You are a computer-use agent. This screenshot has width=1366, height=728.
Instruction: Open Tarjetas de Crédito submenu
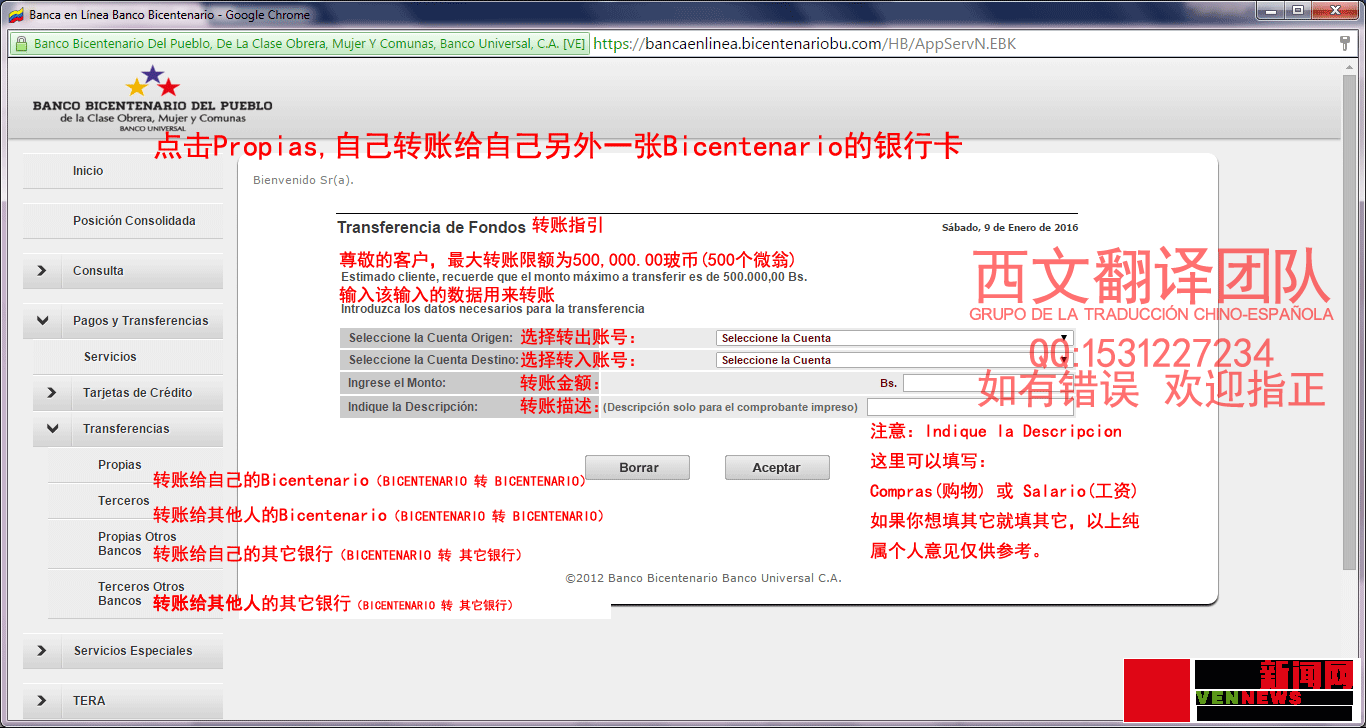tap(138, 393)
